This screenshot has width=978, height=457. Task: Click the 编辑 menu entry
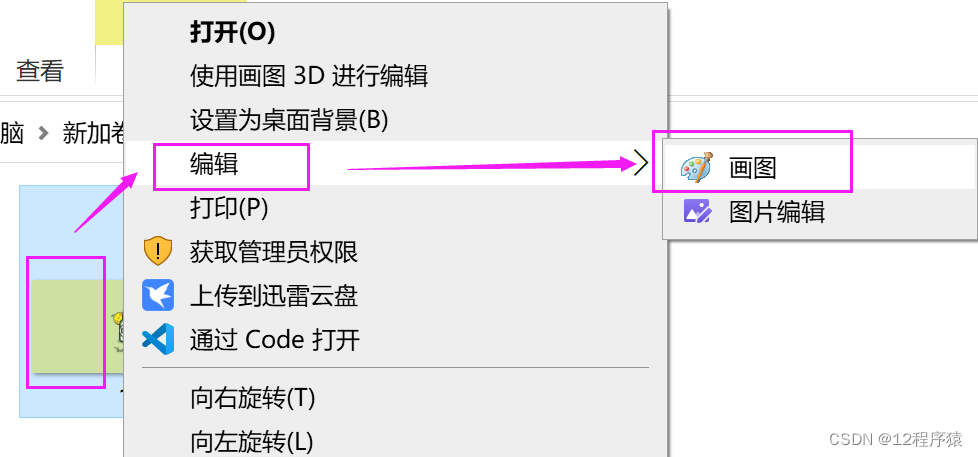(214, 164)
